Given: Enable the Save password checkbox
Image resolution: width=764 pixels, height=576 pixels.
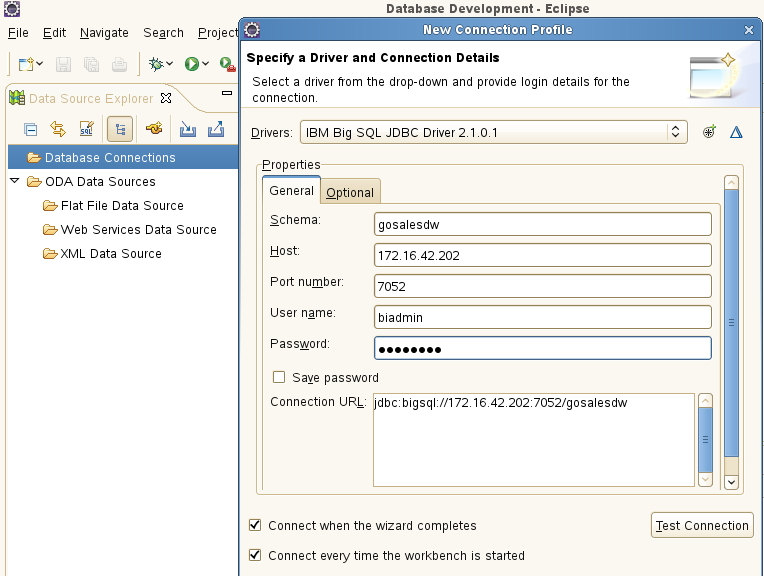Looking at the screenshot, I should point(279,377).
